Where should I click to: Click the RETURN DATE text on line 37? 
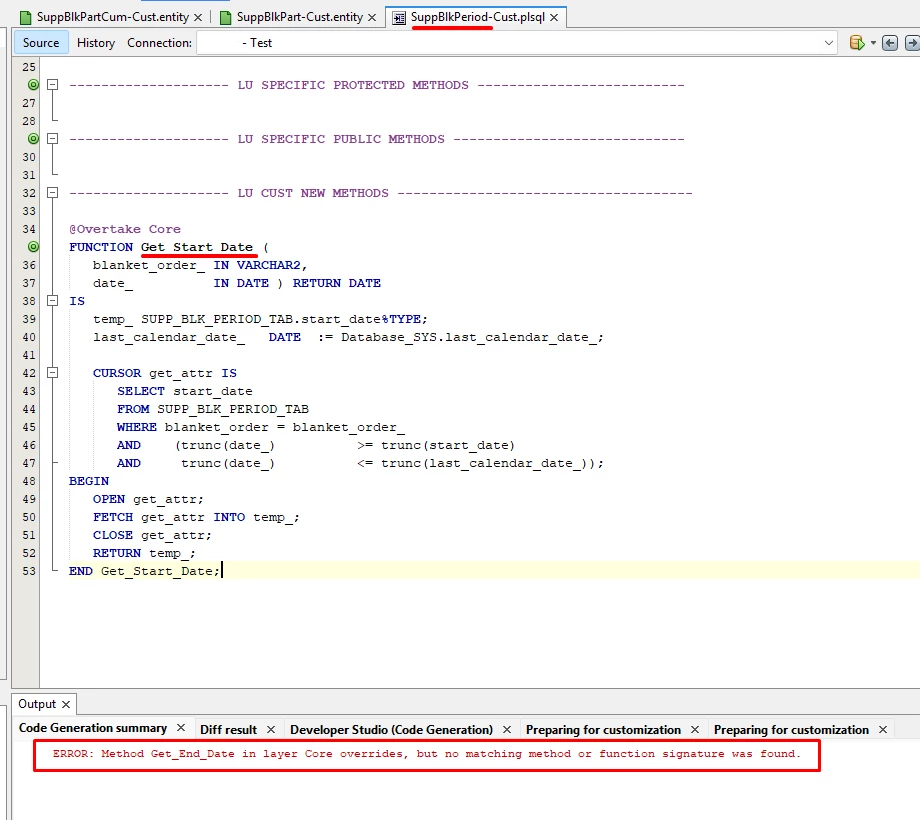pyautogui.click(x=337, y=283)
